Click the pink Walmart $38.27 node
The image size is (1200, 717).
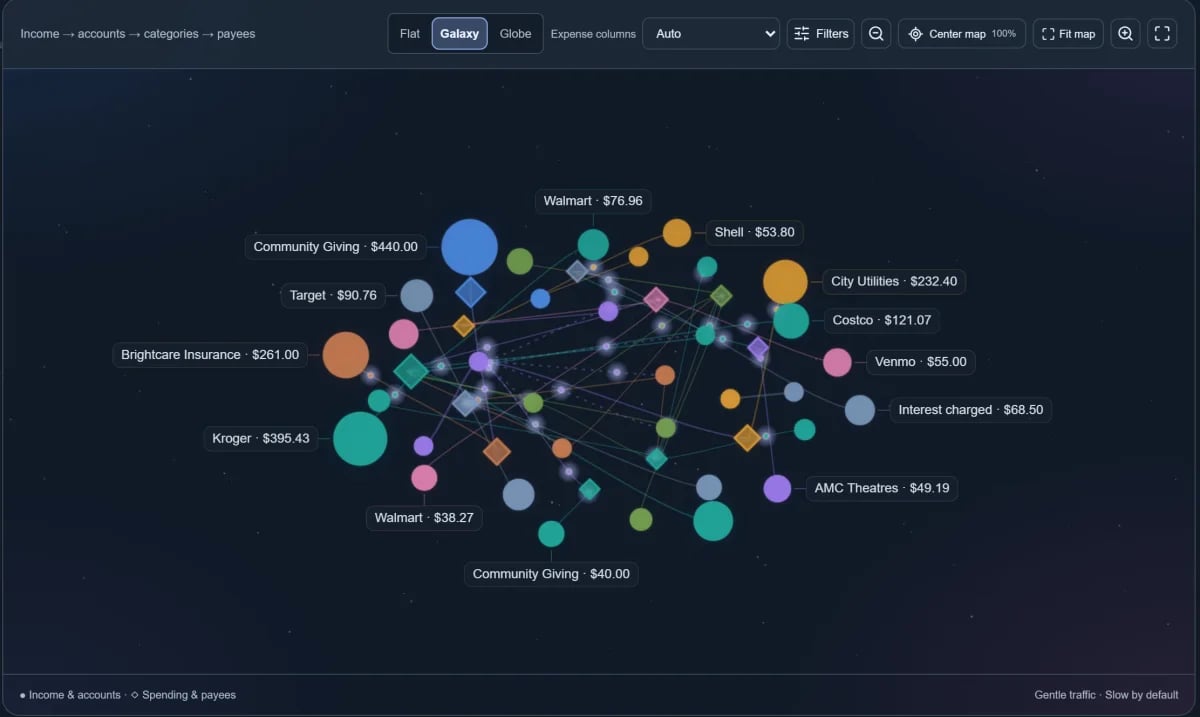[424, 478]
